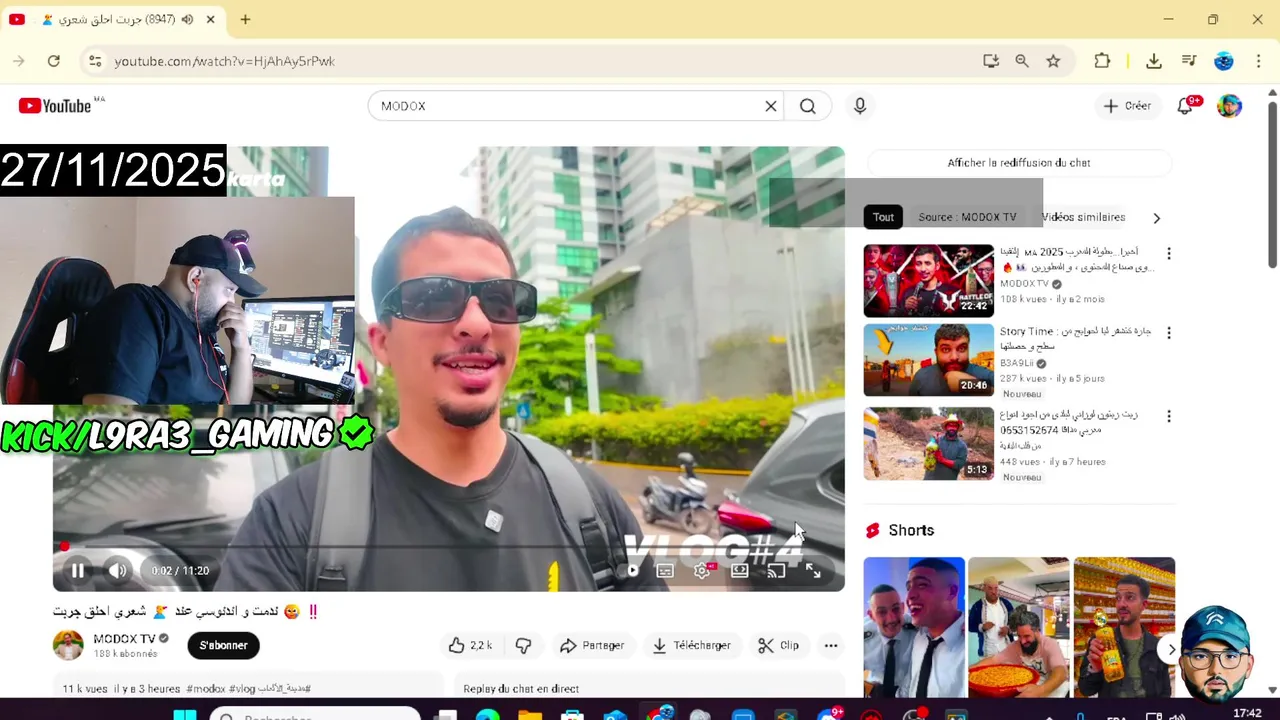The image size is (1280, 720).
Task: View site information icon in address bar
Action: (x=95, y=61)
